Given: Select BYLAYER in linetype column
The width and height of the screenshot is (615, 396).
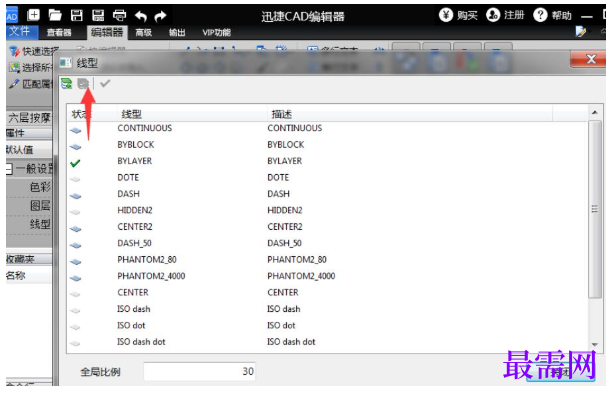Looking at the screenshot, I should point(135,161).
